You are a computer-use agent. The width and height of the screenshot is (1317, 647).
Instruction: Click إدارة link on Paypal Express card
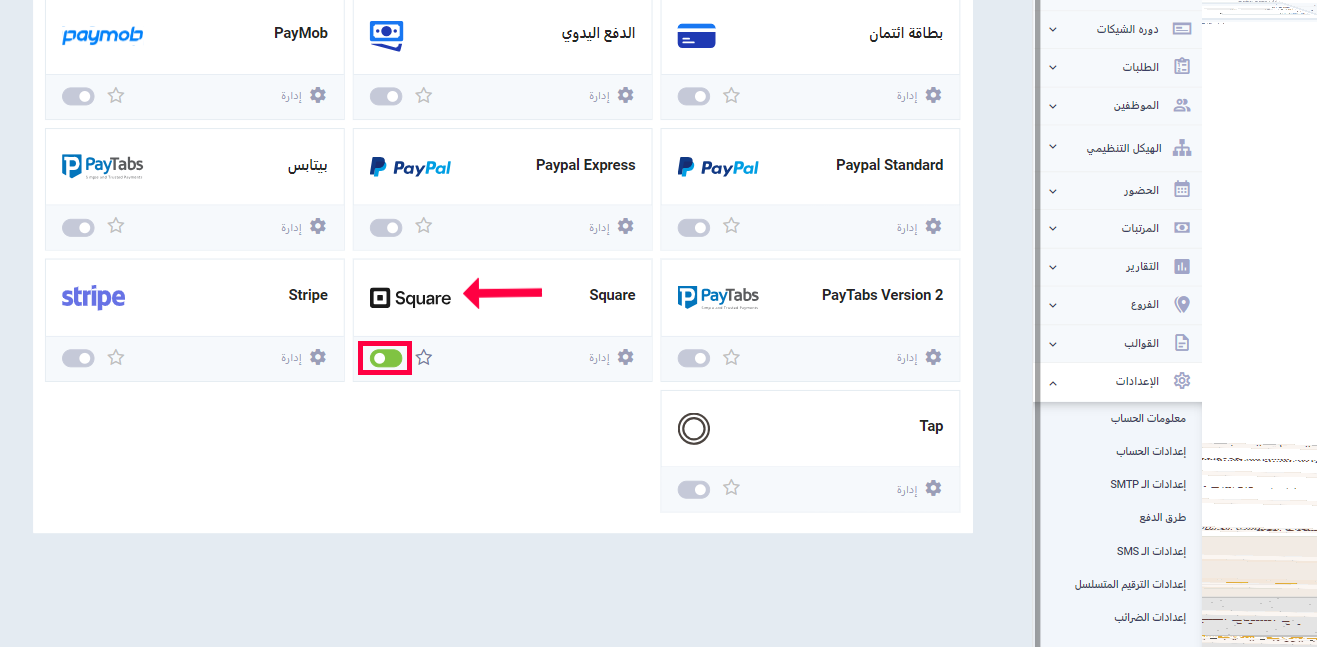tap(599, 227)
